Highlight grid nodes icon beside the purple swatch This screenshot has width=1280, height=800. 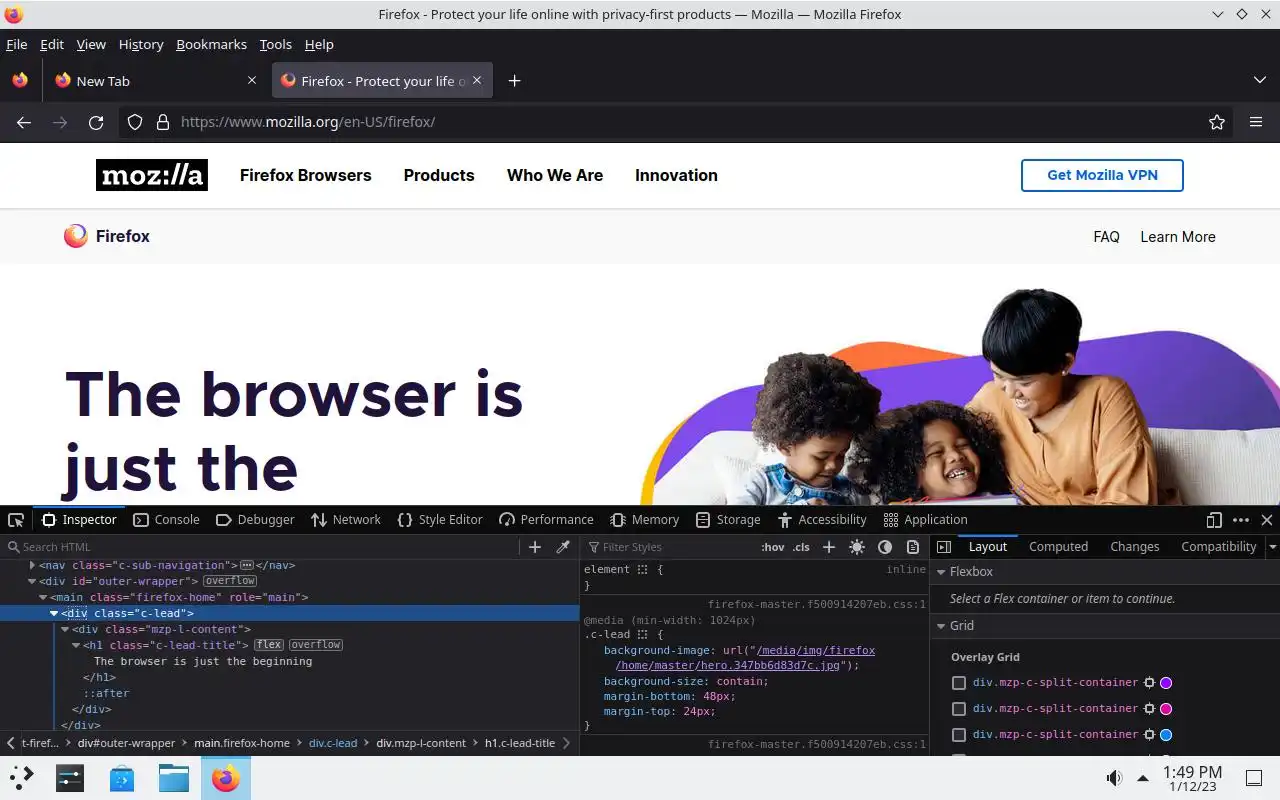click(1149, 683)
